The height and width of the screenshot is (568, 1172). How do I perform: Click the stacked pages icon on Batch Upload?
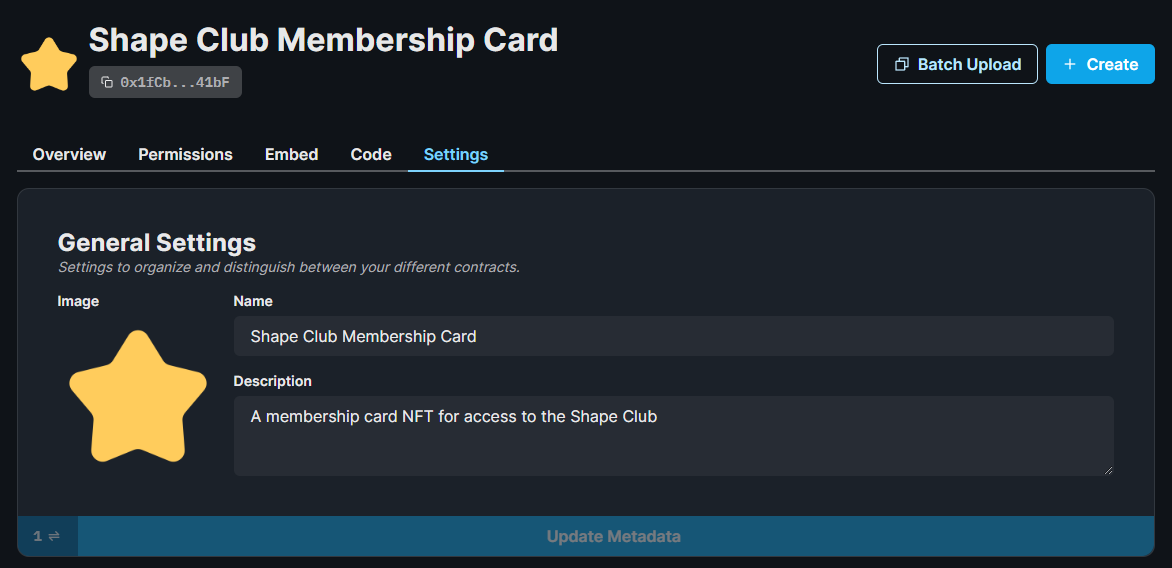click(901, 64)
